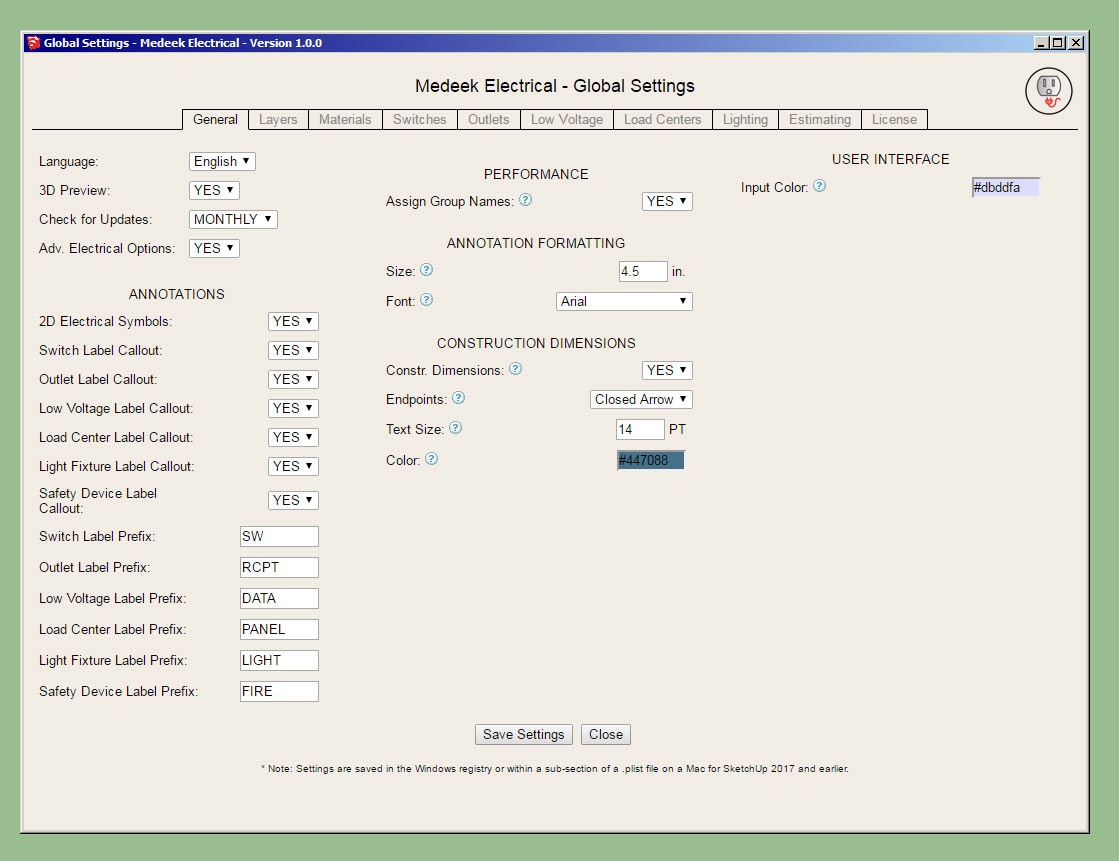Open the Adv. Electrical Options dropdown
Image resolution: width=1119 pixels, height=861 pixels.
click(x=214, y=248)
